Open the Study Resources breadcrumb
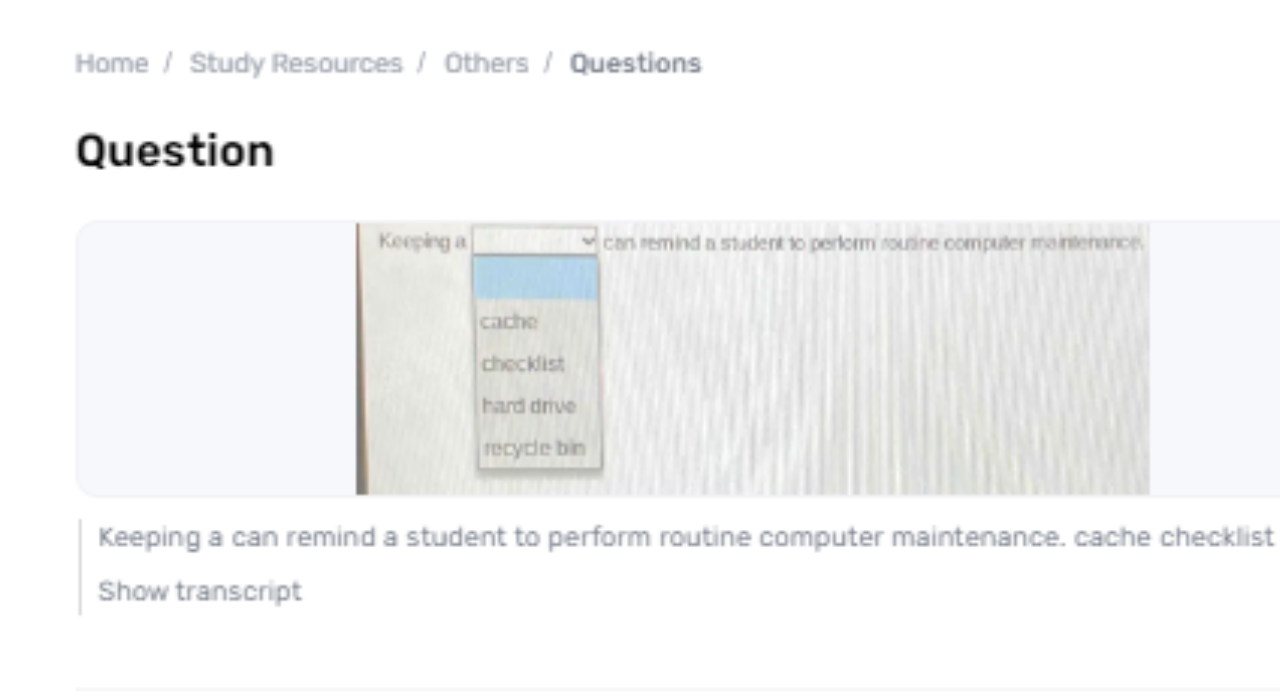Image resolution: width=1280 pixels, height=700 pixels. tap(295, 63)
